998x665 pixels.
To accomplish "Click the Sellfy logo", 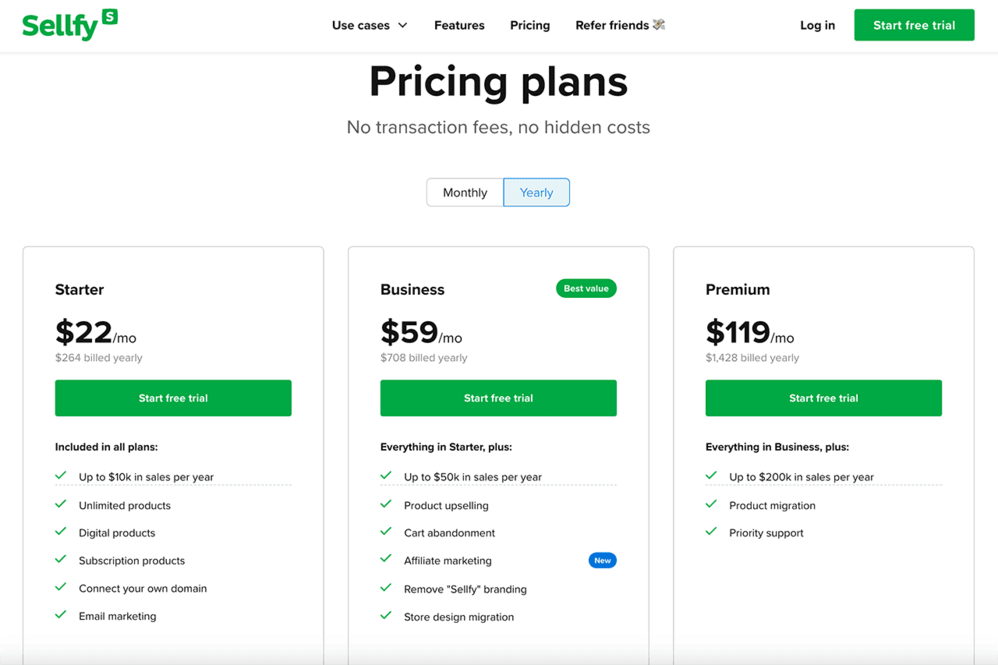I will pyautogui.click(x=69, y=24).
